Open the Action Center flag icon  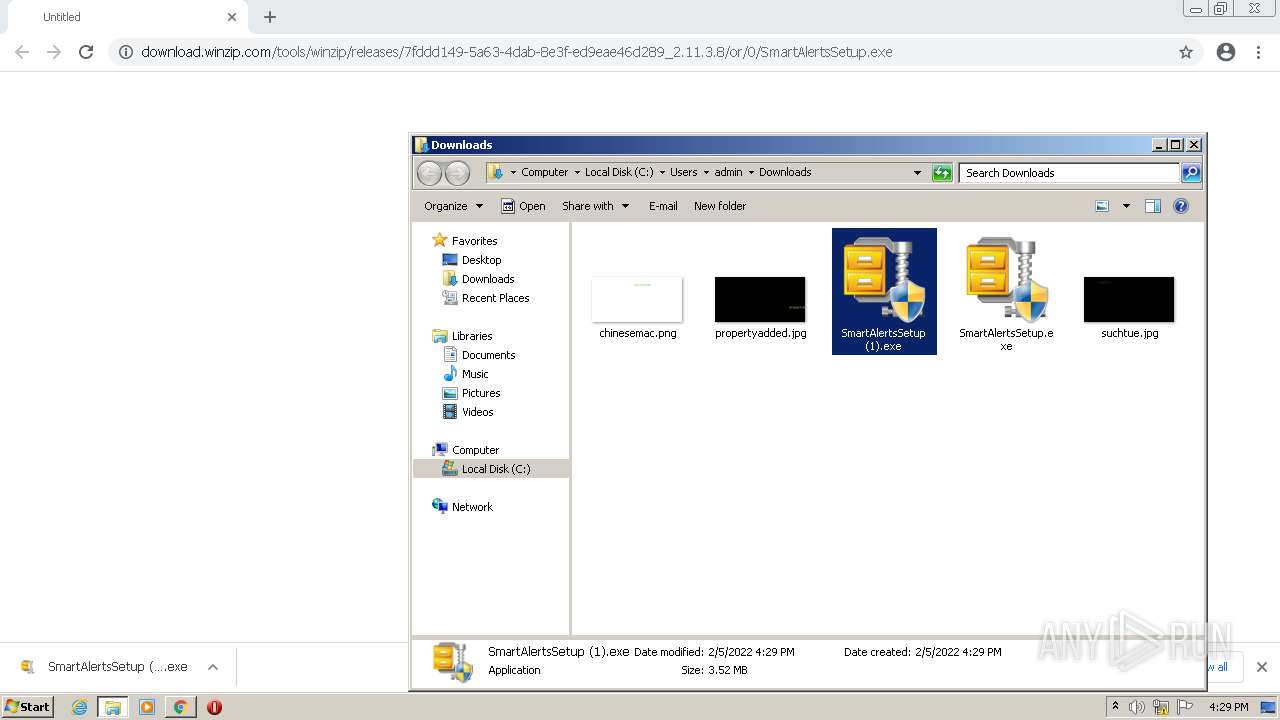coord(1185,707)
